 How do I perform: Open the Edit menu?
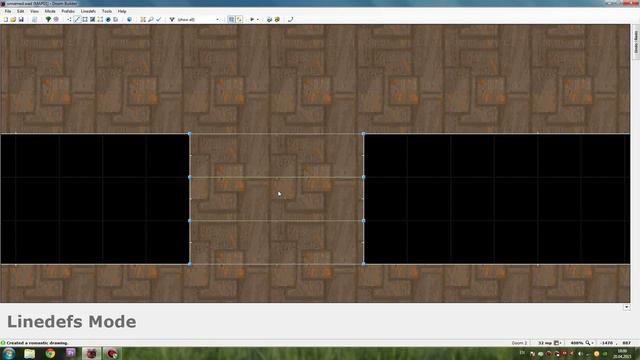tap(20, 11)
